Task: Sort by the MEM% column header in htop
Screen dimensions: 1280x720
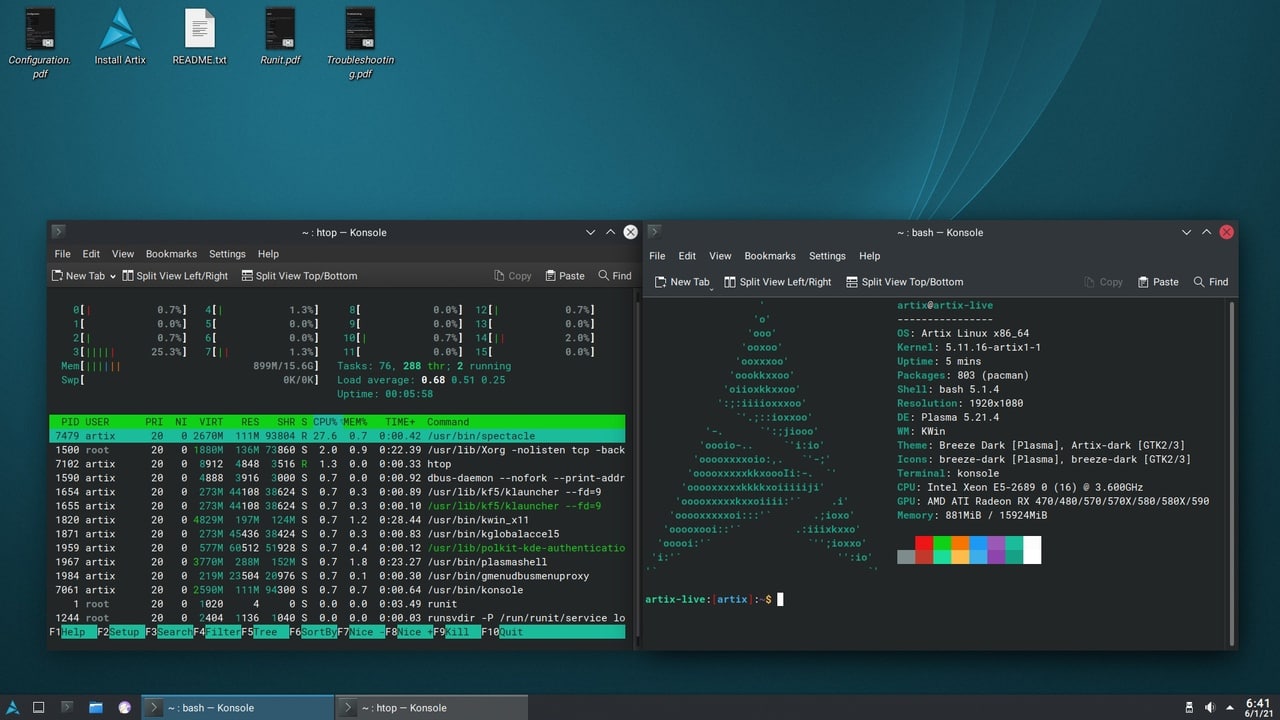Action: coord(357,422)
